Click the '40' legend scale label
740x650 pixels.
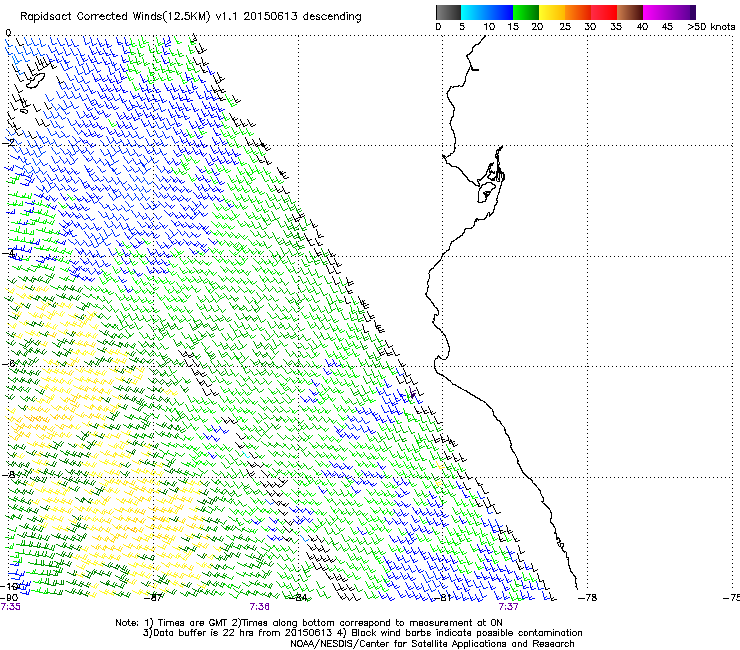(642, 27)
